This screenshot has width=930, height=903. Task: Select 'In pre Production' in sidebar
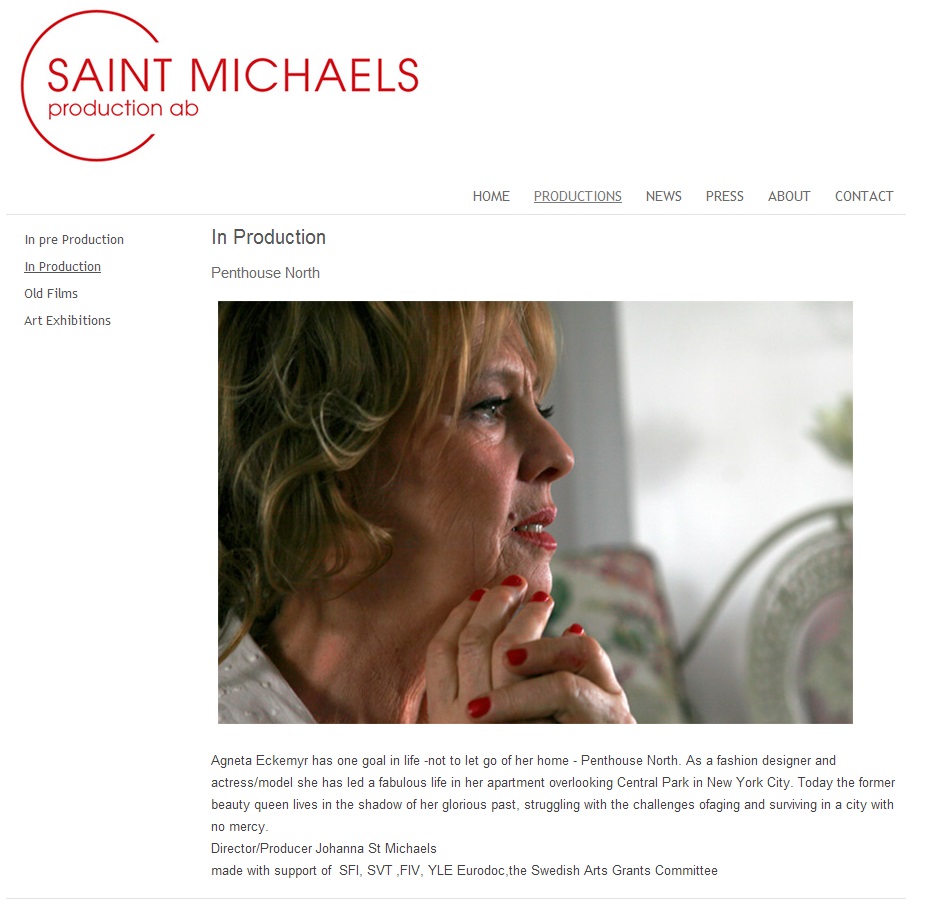click(74, 240)
